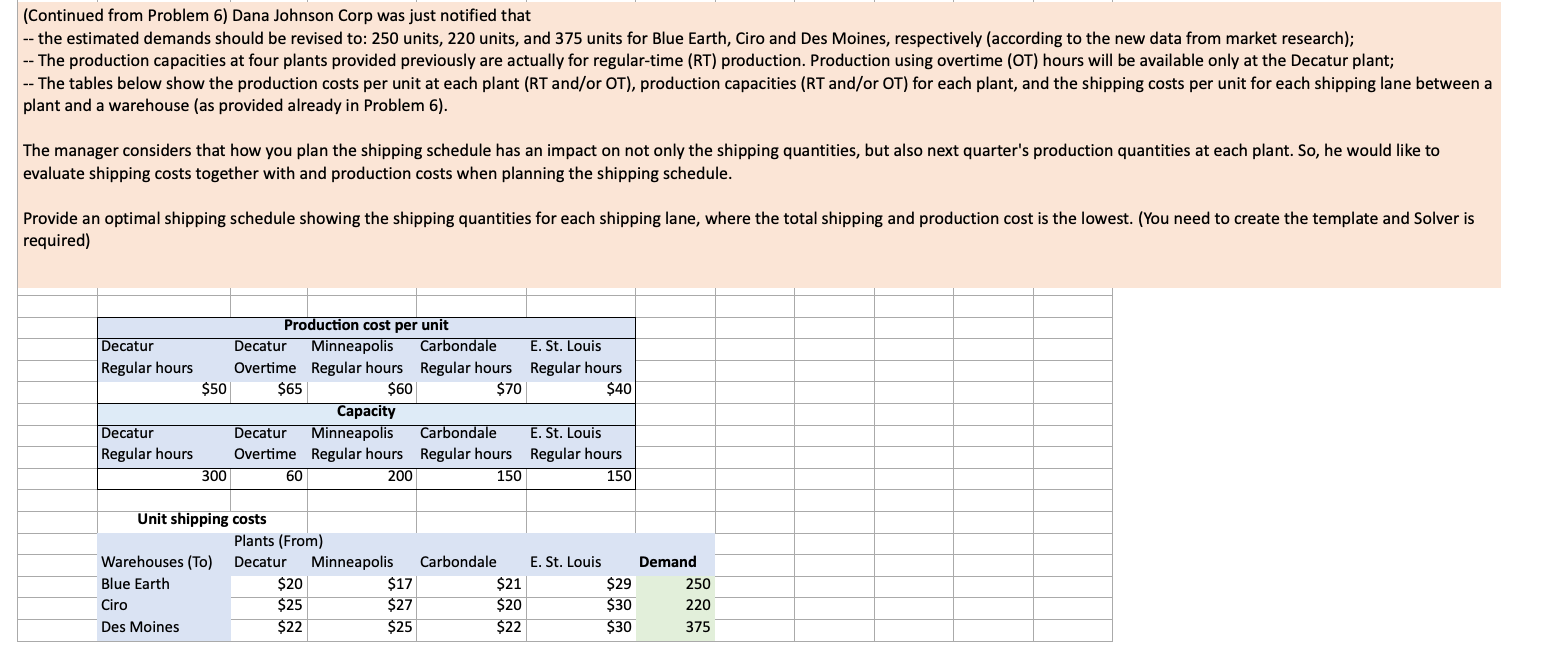The width and height of the screenshot is (1550, 648).
Task: Click the problem description text starting "(Continued from Problem 6)"
Action: pos(270,15)
